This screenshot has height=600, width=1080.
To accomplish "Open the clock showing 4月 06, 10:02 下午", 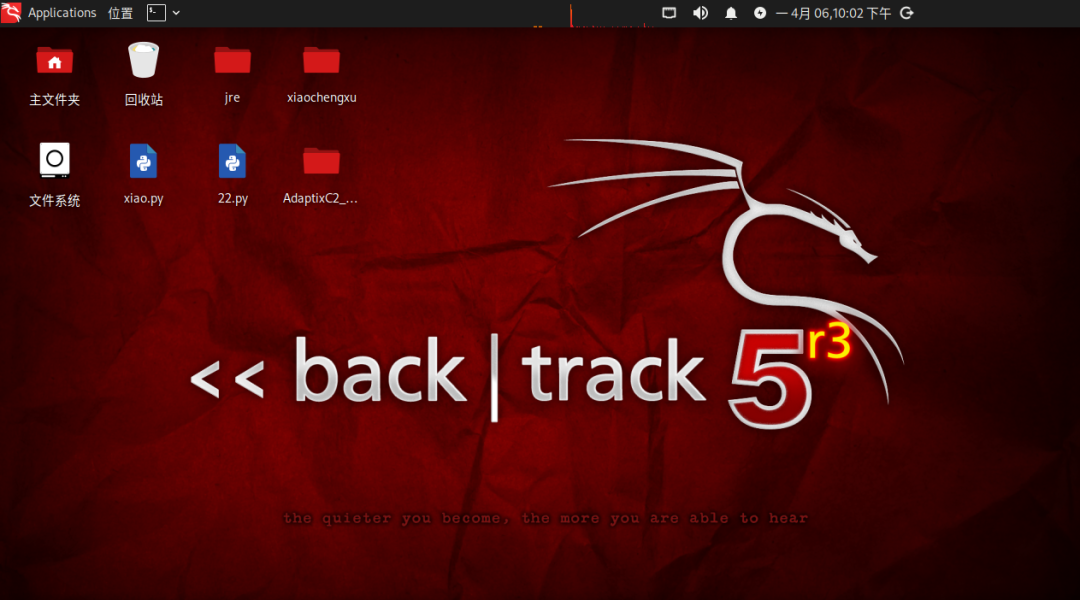I will pyautogui.click(x=833, y=13).
